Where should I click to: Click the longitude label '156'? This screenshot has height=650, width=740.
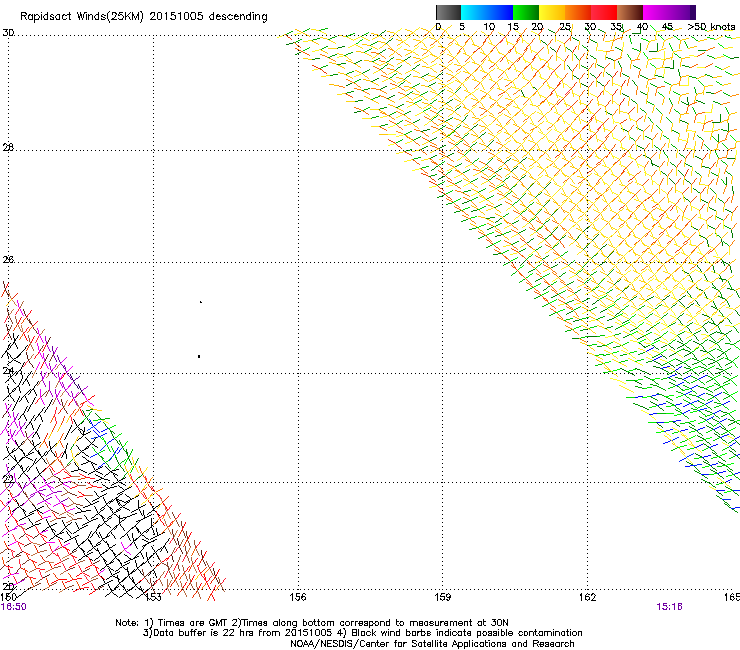coord(298,597)
